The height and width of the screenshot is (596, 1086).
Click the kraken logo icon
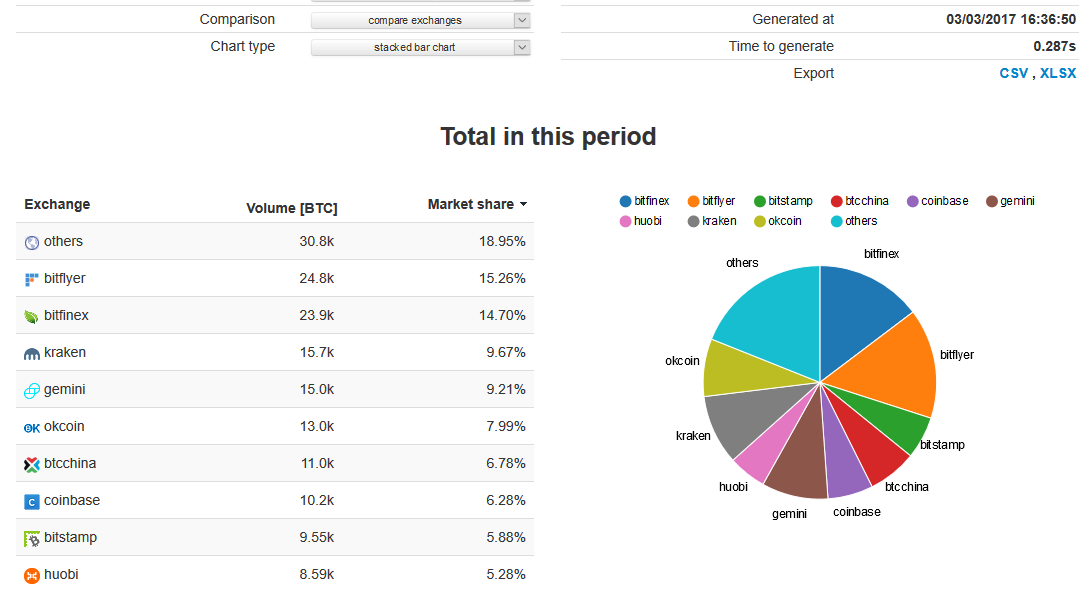pos(32,354)
